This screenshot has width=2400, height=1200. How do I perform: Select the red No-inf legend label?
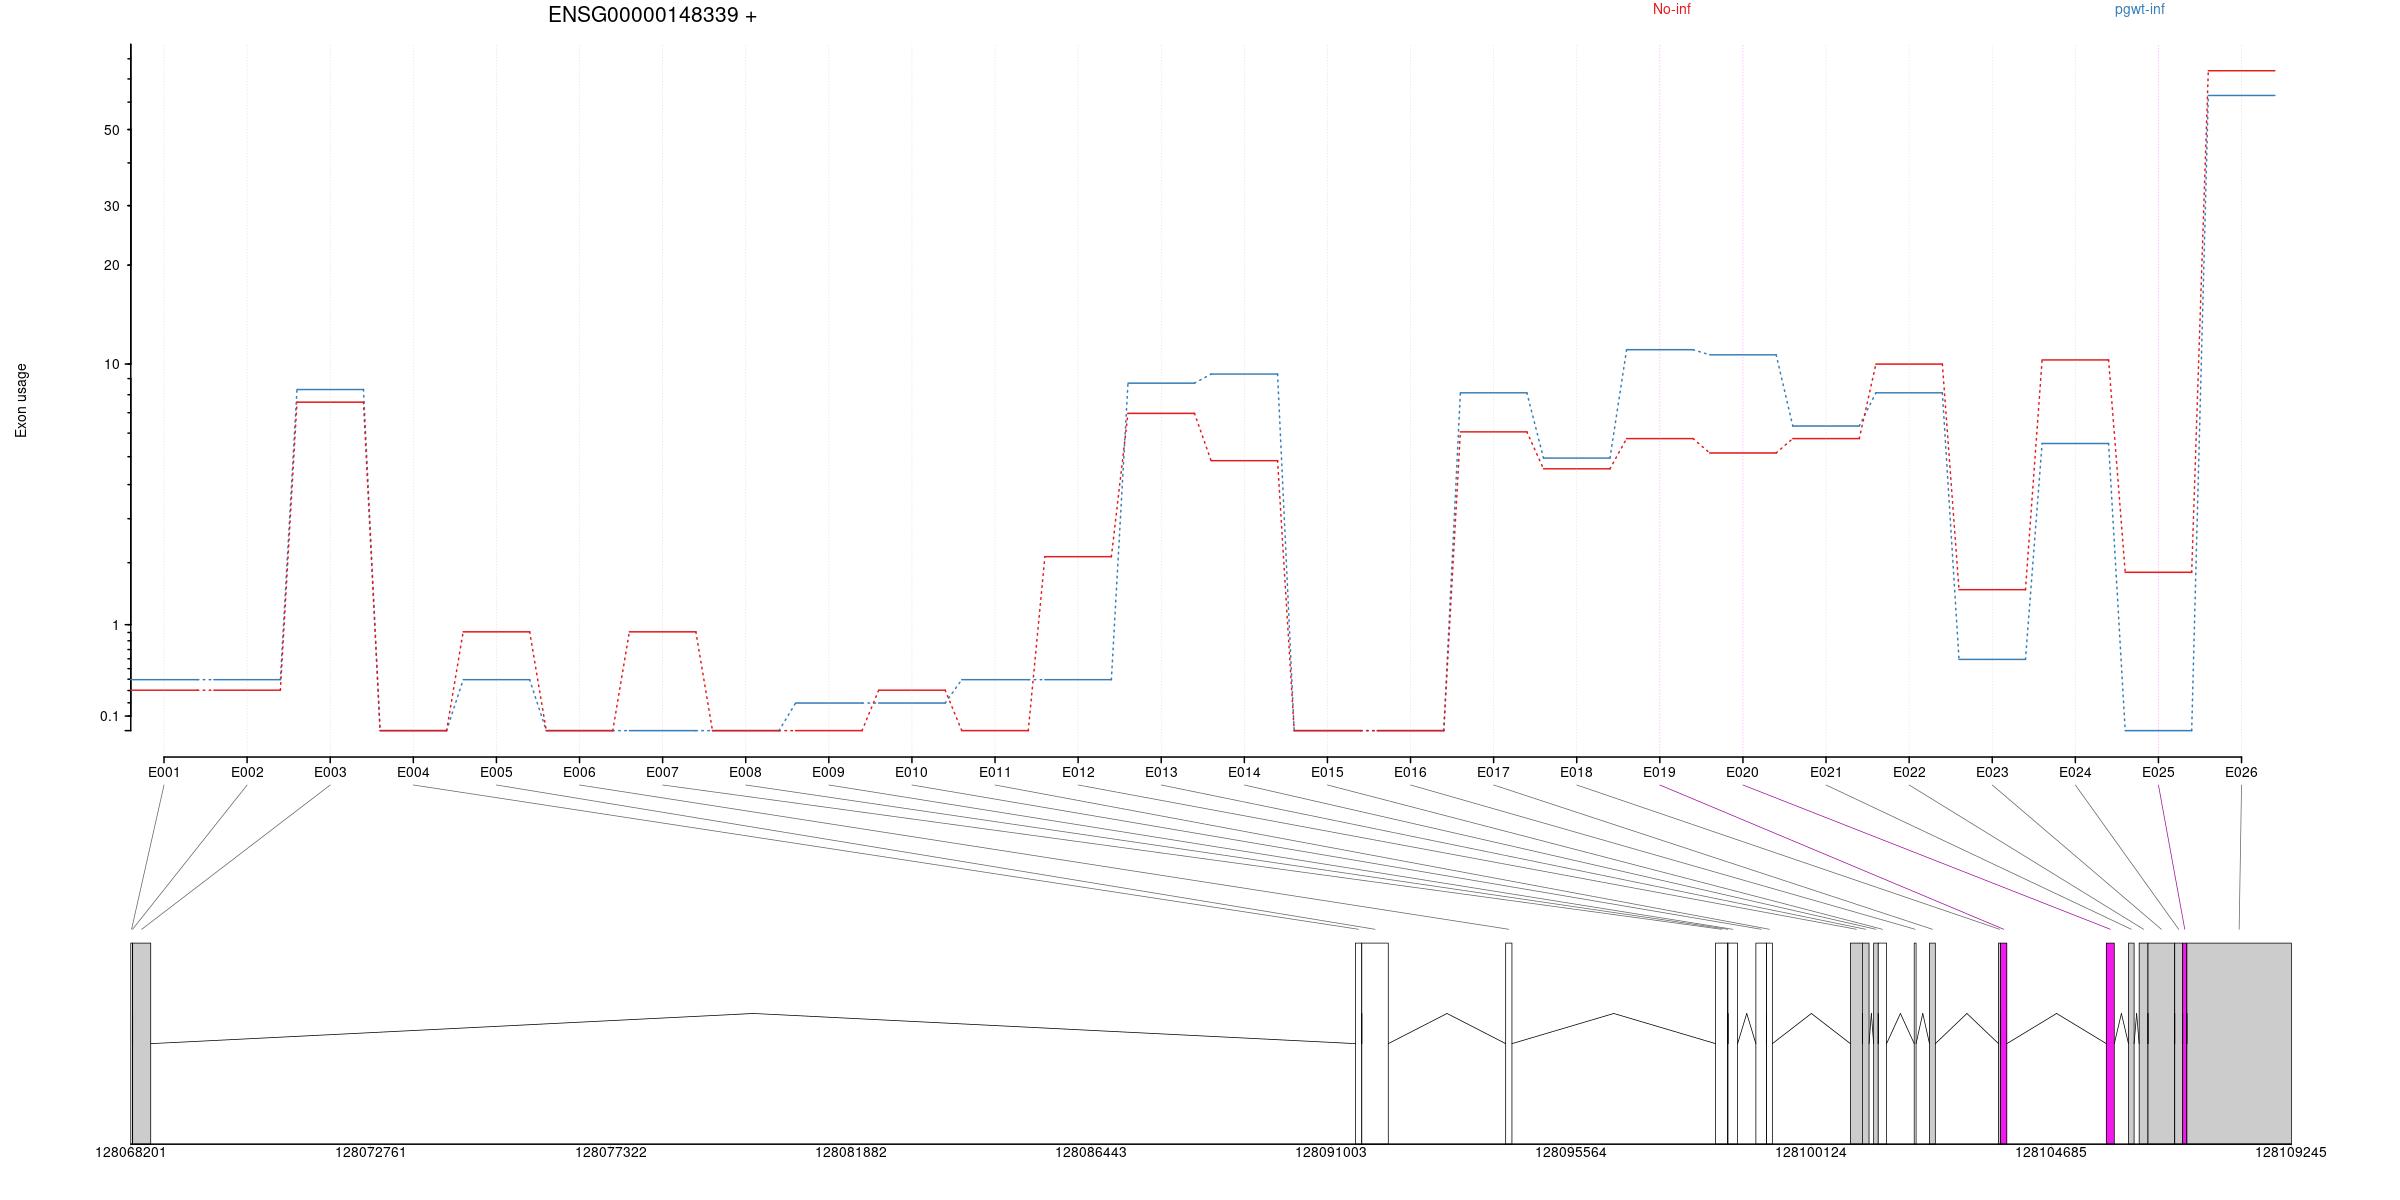pyautogui.click(x=1671, y=9)
